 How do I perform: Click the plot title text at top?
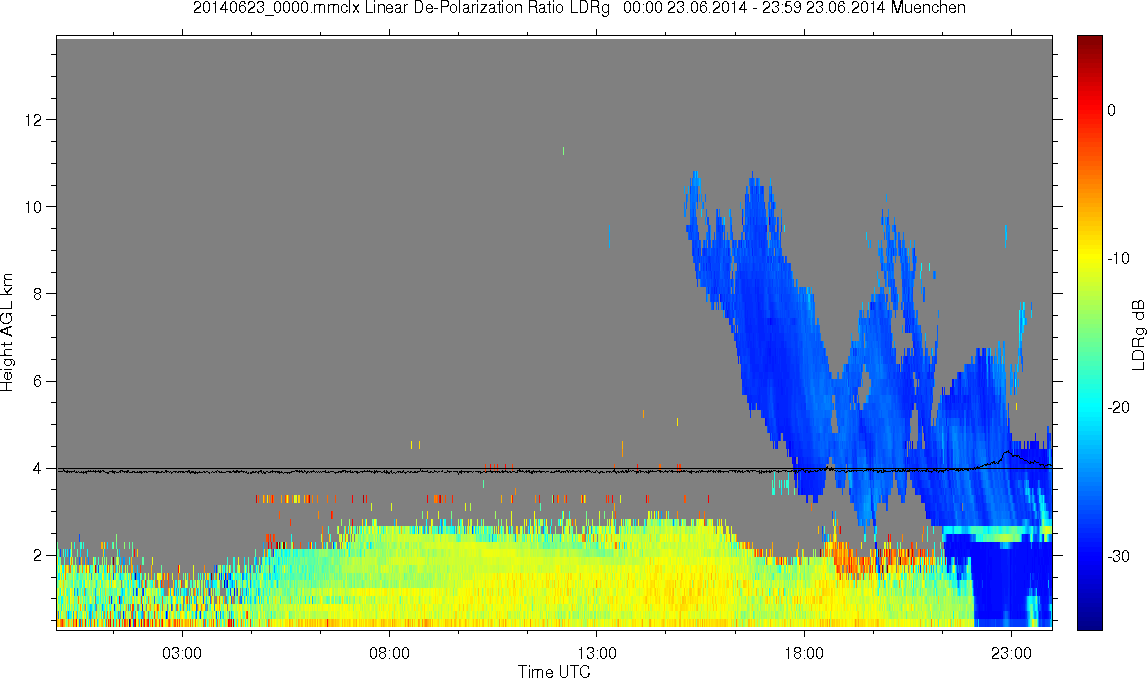click(x=579, y=8)
